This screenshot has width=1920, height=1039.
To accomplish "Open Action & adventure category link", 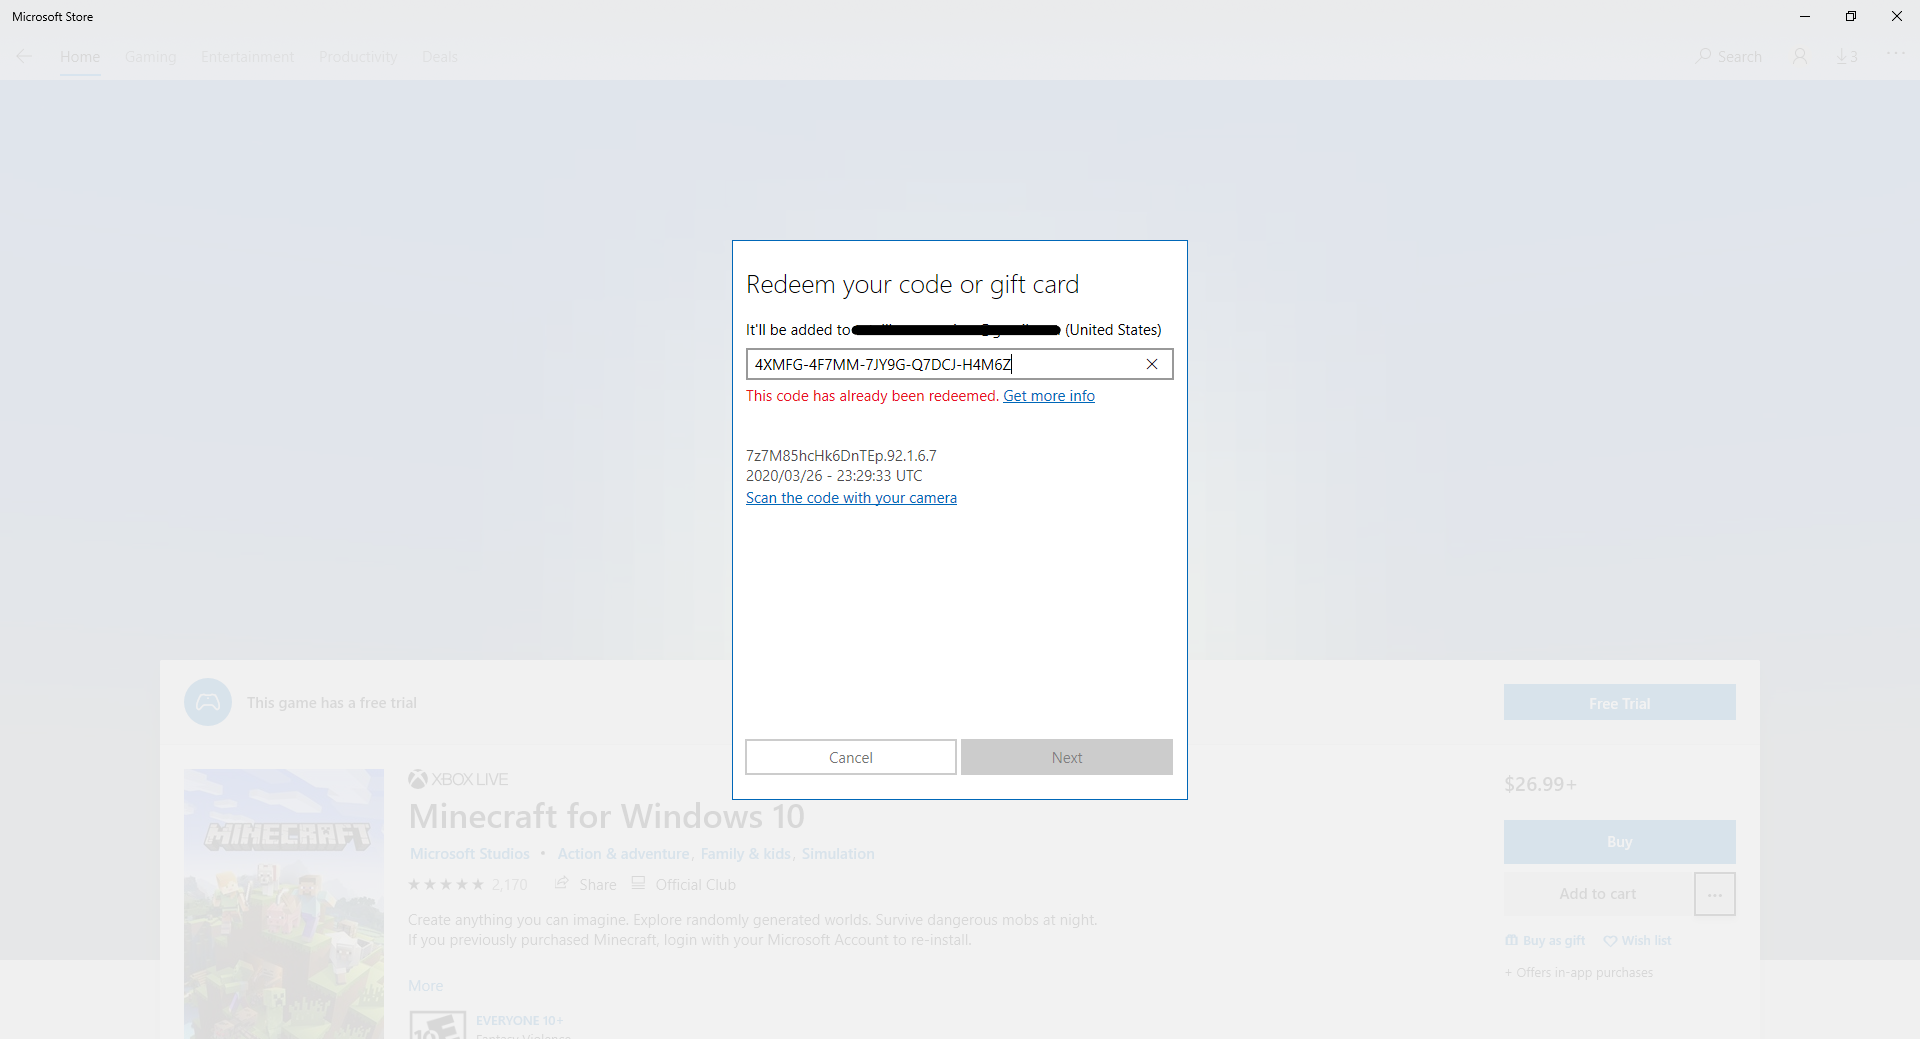I will (624, 854).
